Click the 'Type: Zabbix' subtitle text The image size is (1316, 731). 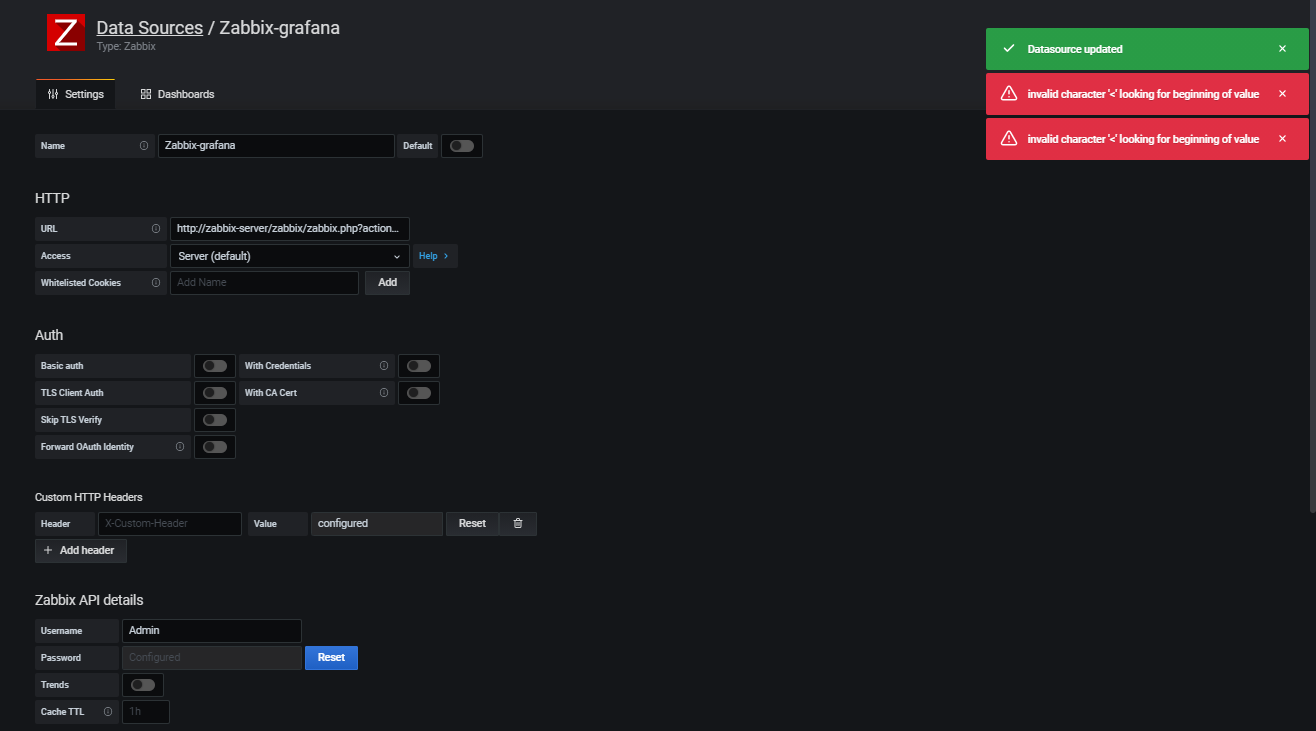pyautogui.click(x=126, y=46)
